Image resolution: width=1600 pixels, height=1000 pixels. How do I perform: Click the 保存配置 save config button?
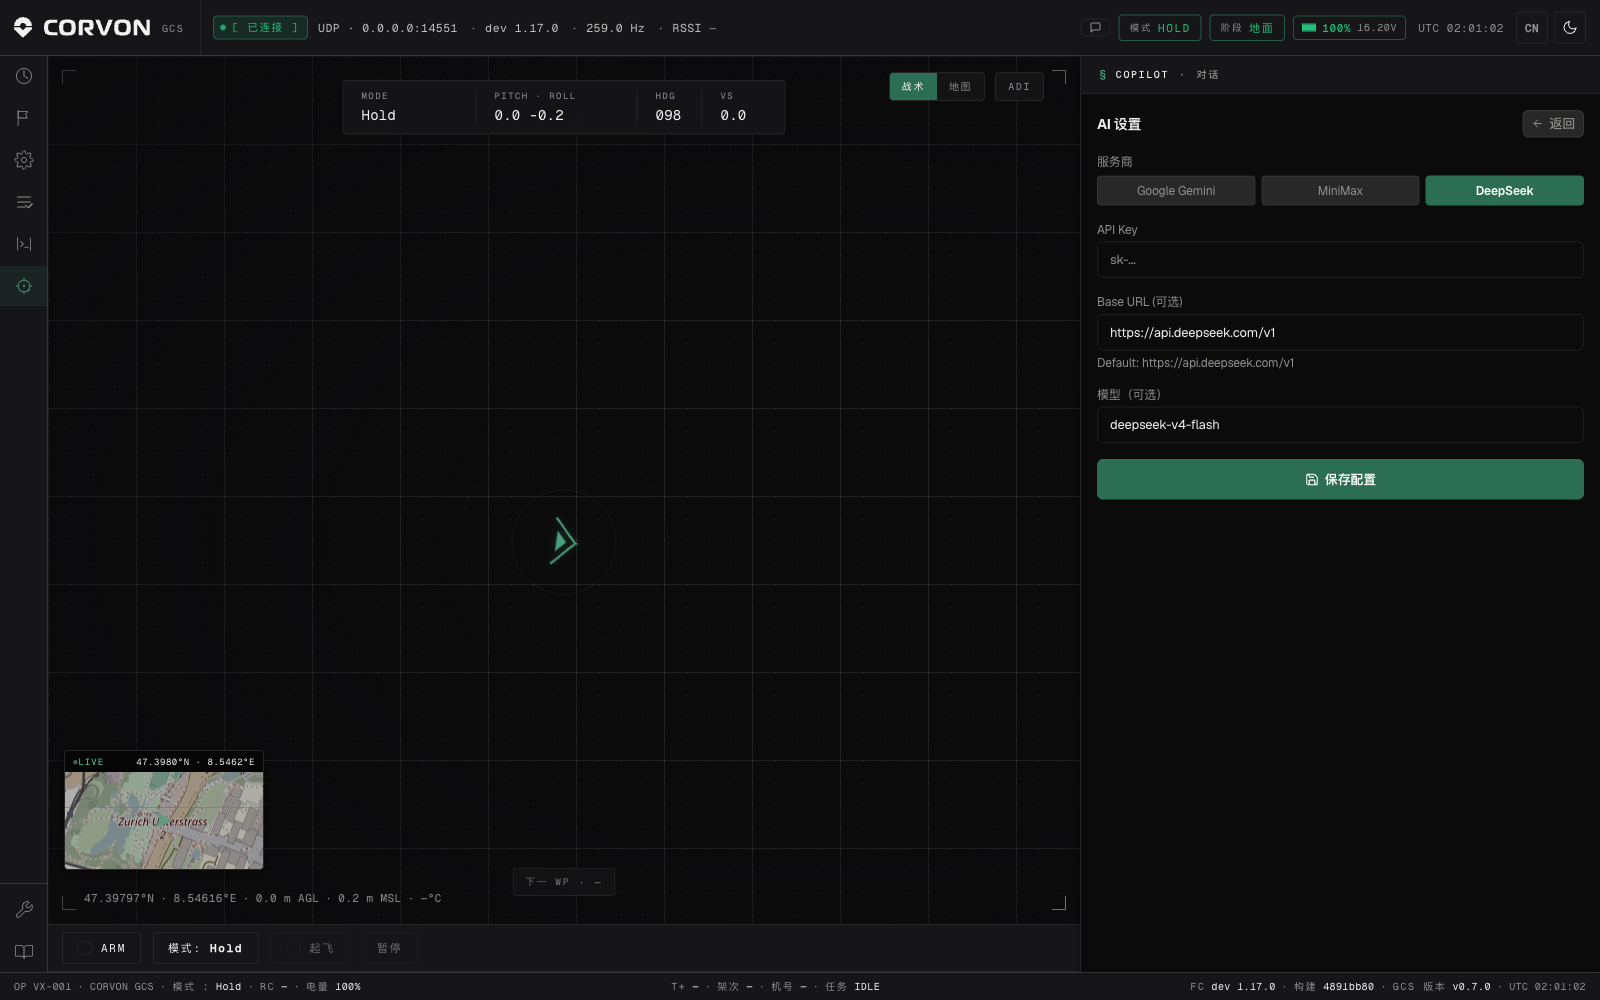click(x=1340, y=479)
